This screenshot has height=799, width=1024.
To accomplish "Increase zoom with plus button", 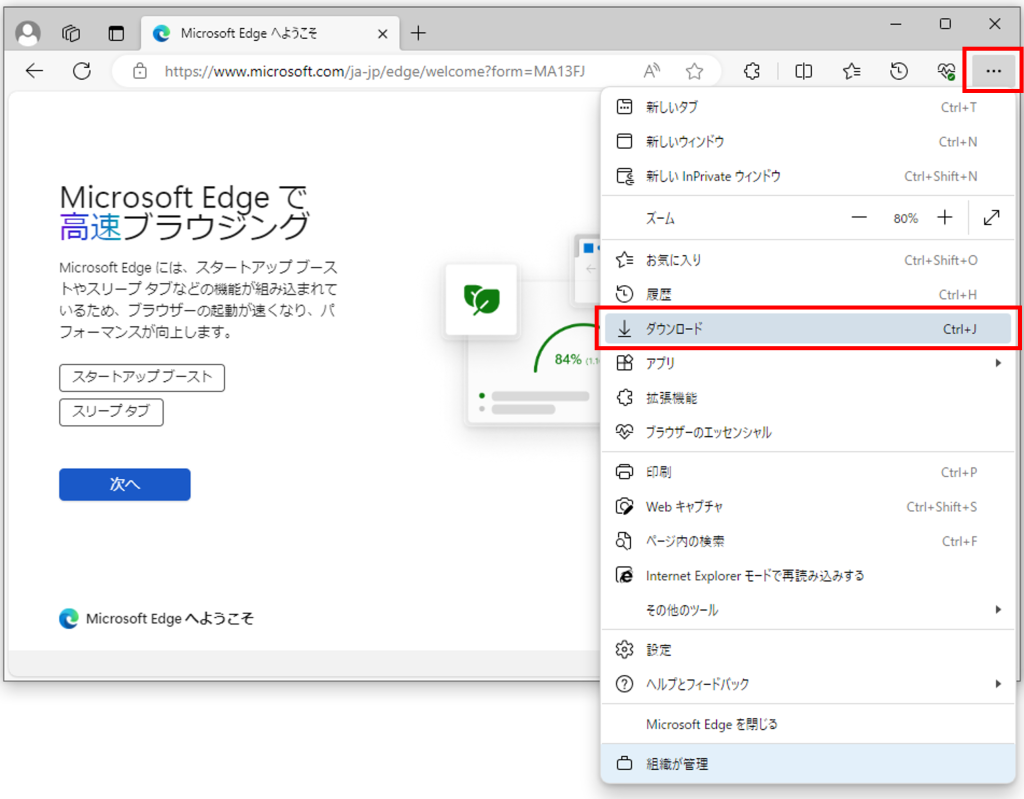I will click(x=944, y=218).
